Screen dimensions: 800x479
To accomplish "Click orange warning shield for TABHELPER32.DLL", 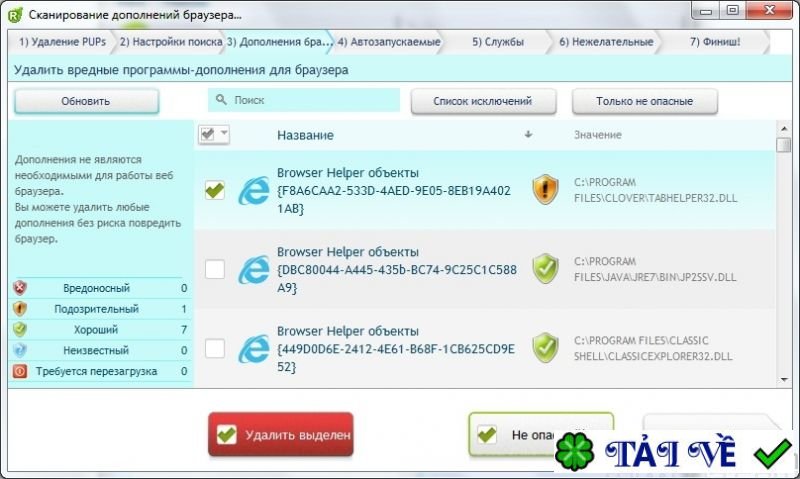I will [x=545, y=189].
